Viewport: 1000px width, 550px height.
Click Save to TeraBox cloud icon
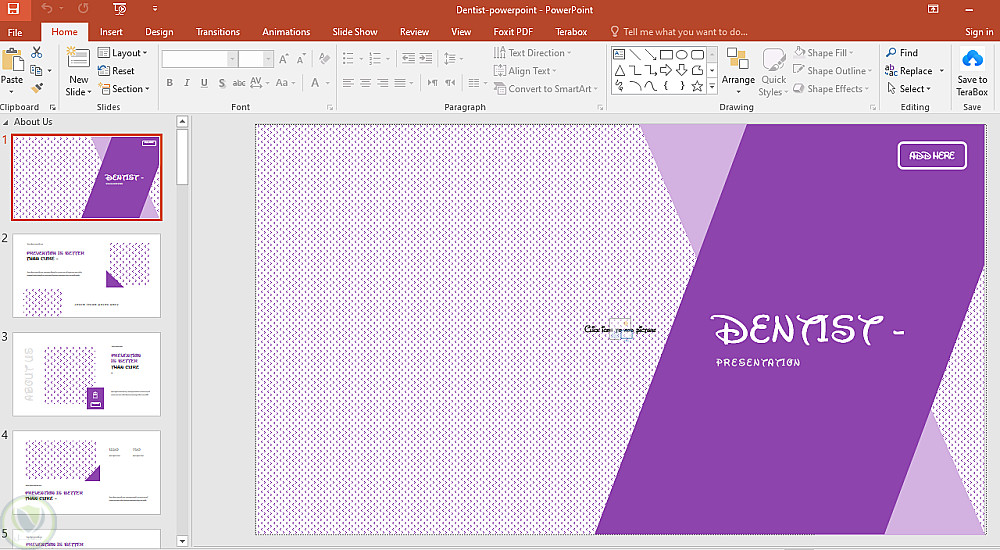click(x=972, y=59)
